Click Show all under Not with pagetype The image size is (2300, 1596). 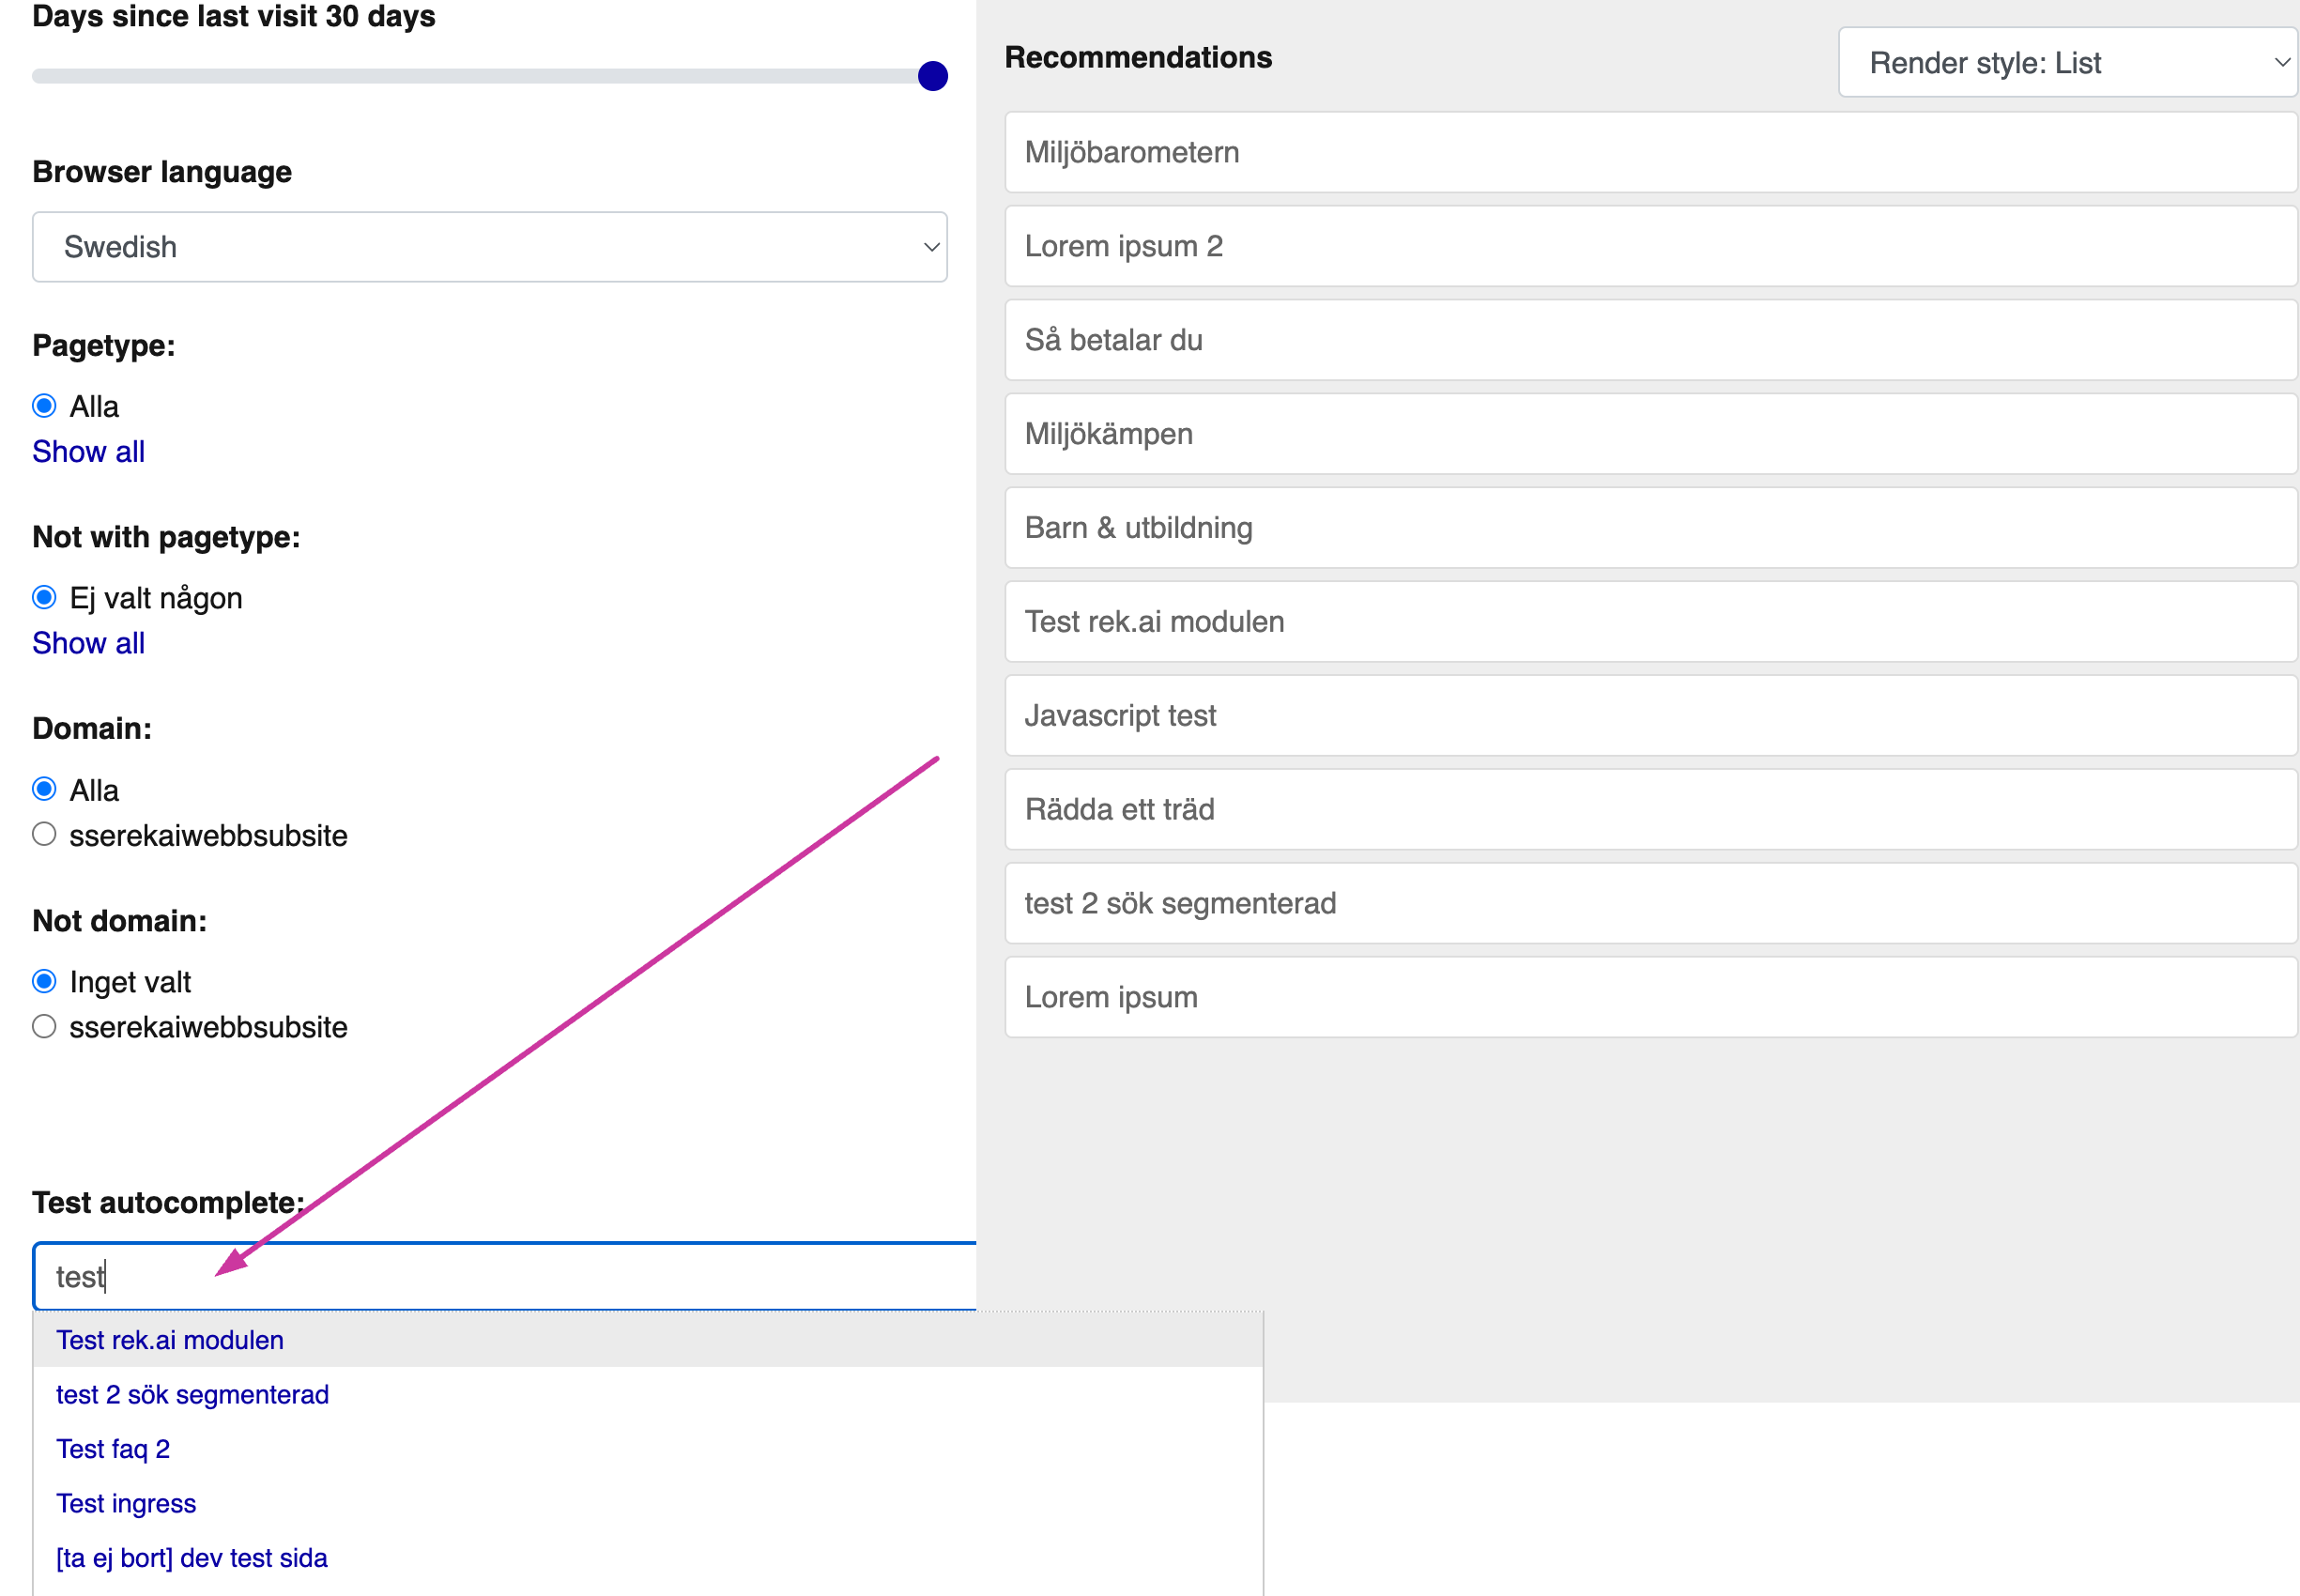point(88,643)
